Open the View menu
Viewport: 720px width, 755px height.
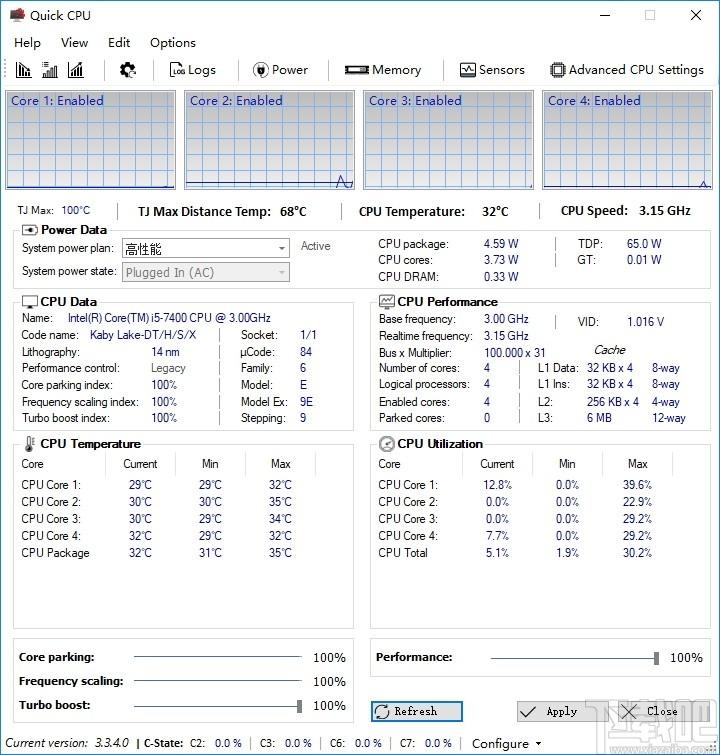click(74, 43)
